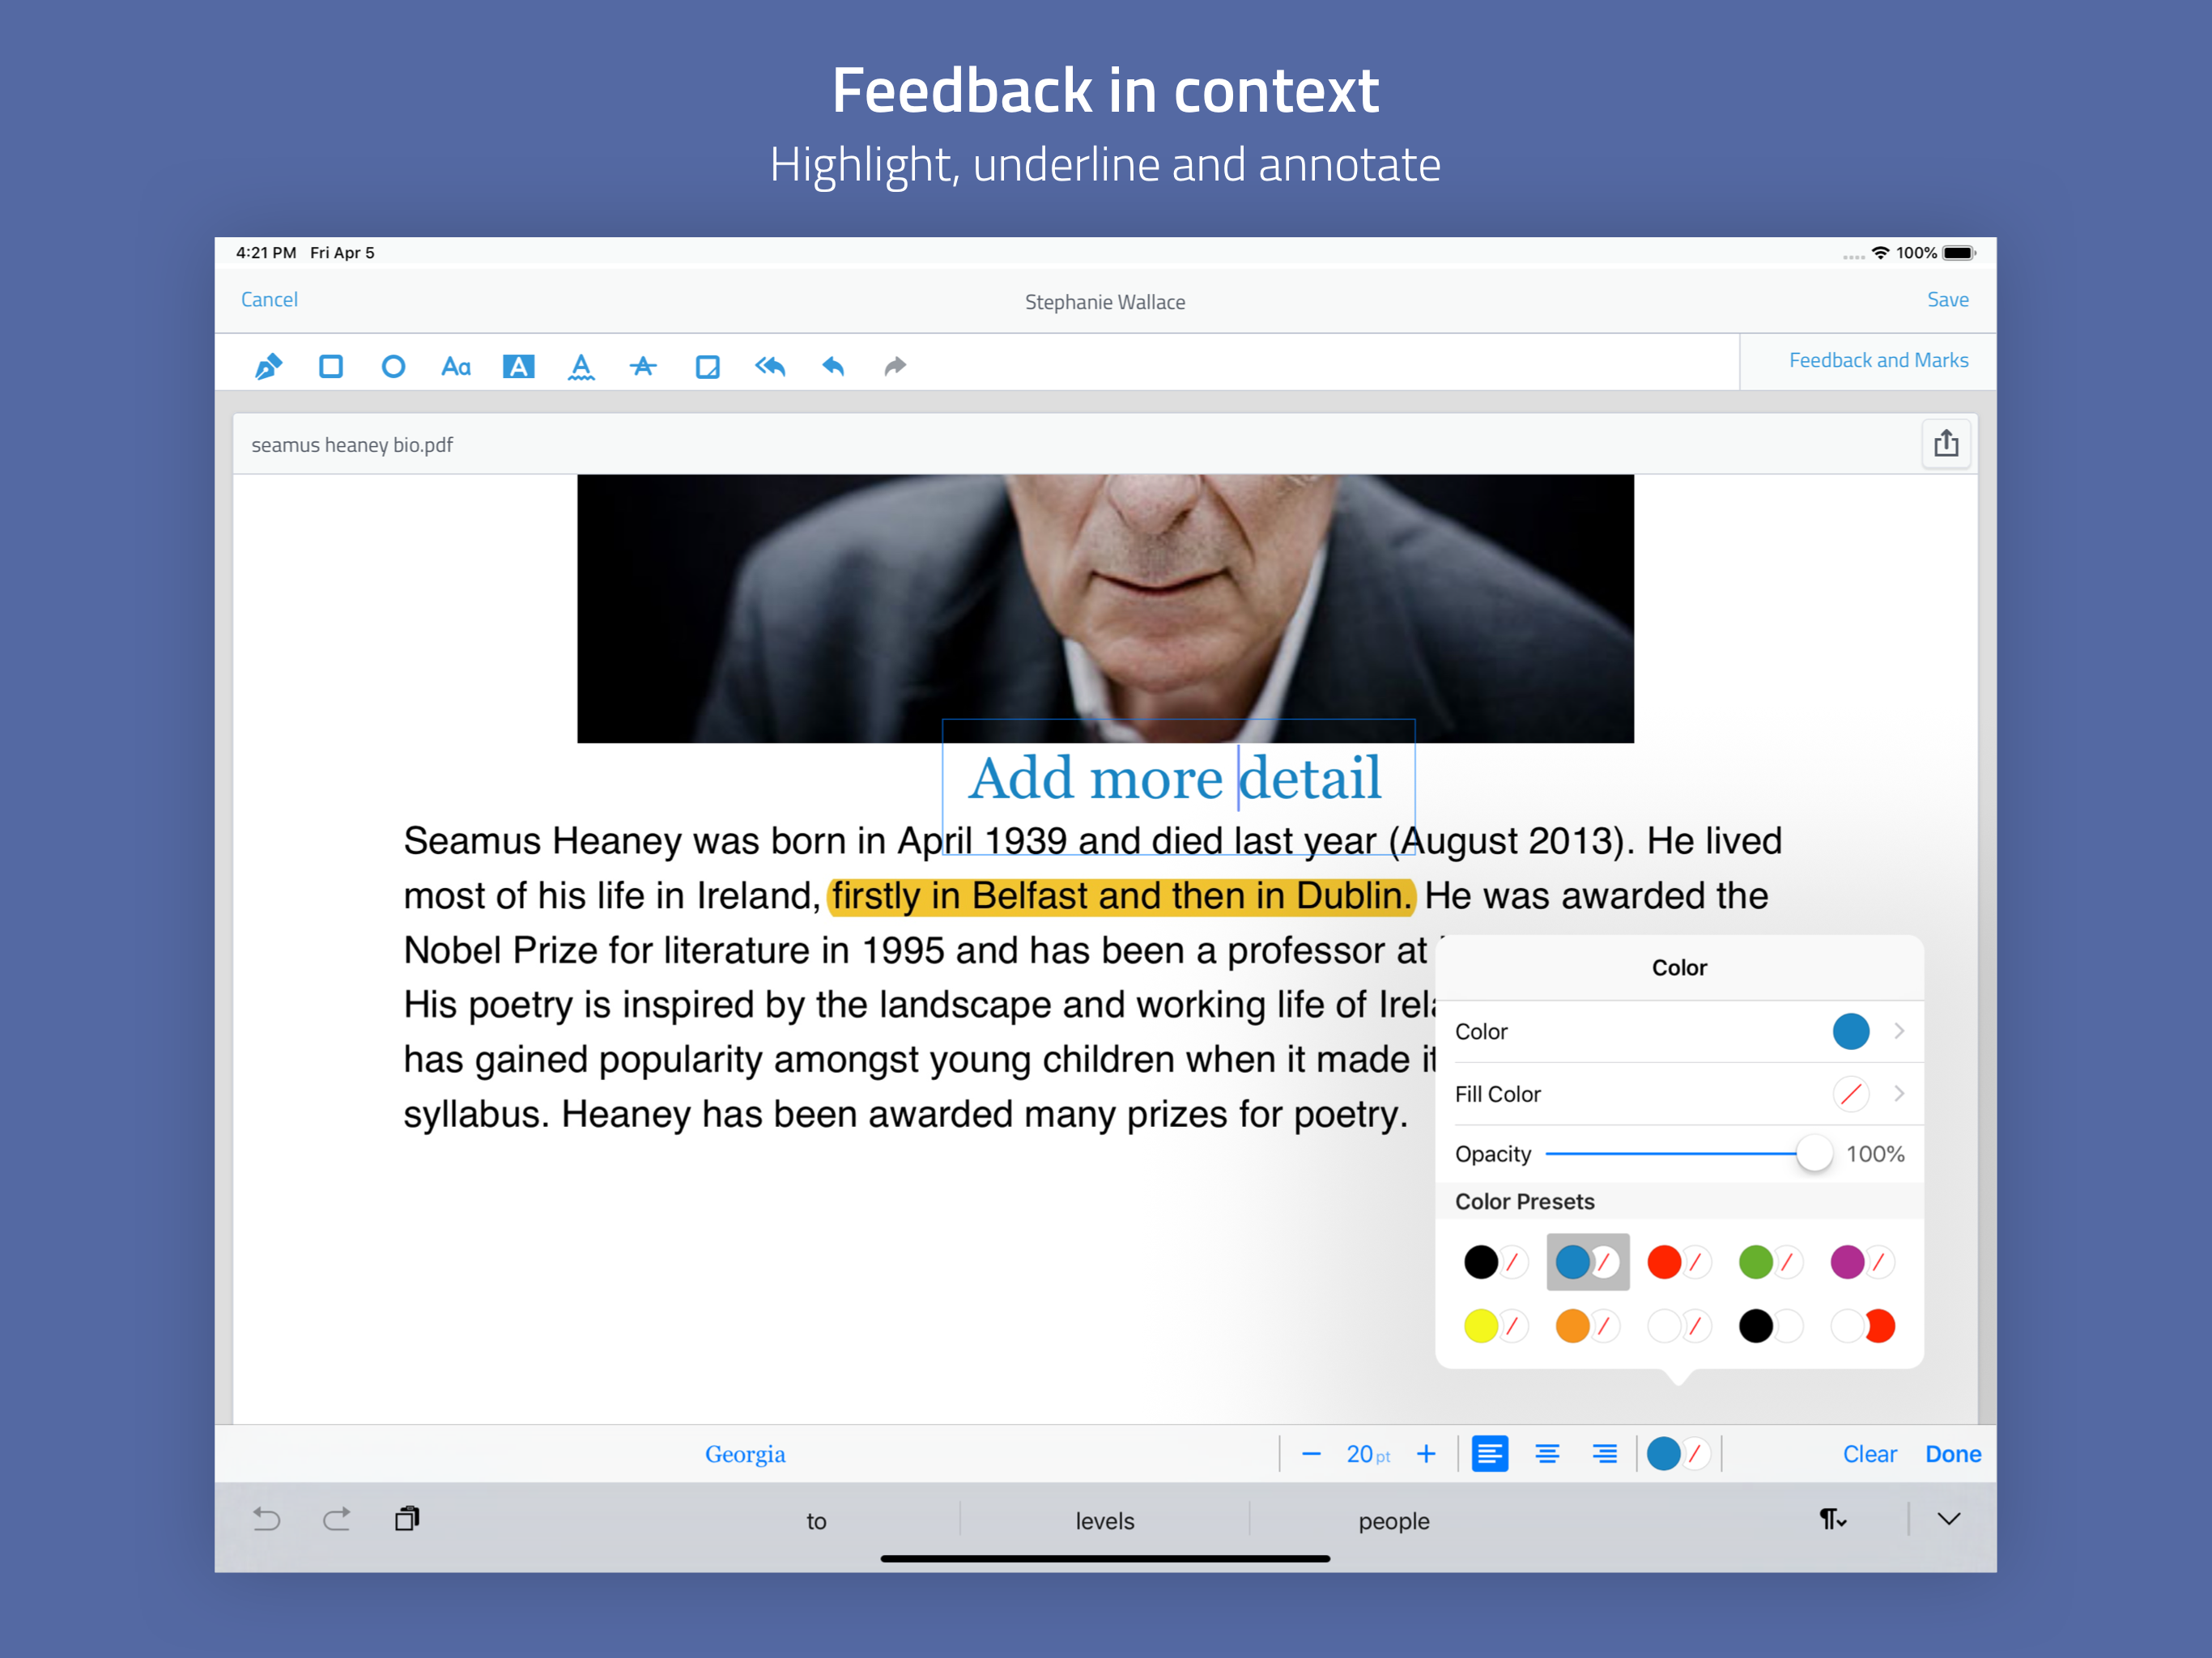Click the Color Presets heading

pyautogui.click(x=1524, y=1201)
